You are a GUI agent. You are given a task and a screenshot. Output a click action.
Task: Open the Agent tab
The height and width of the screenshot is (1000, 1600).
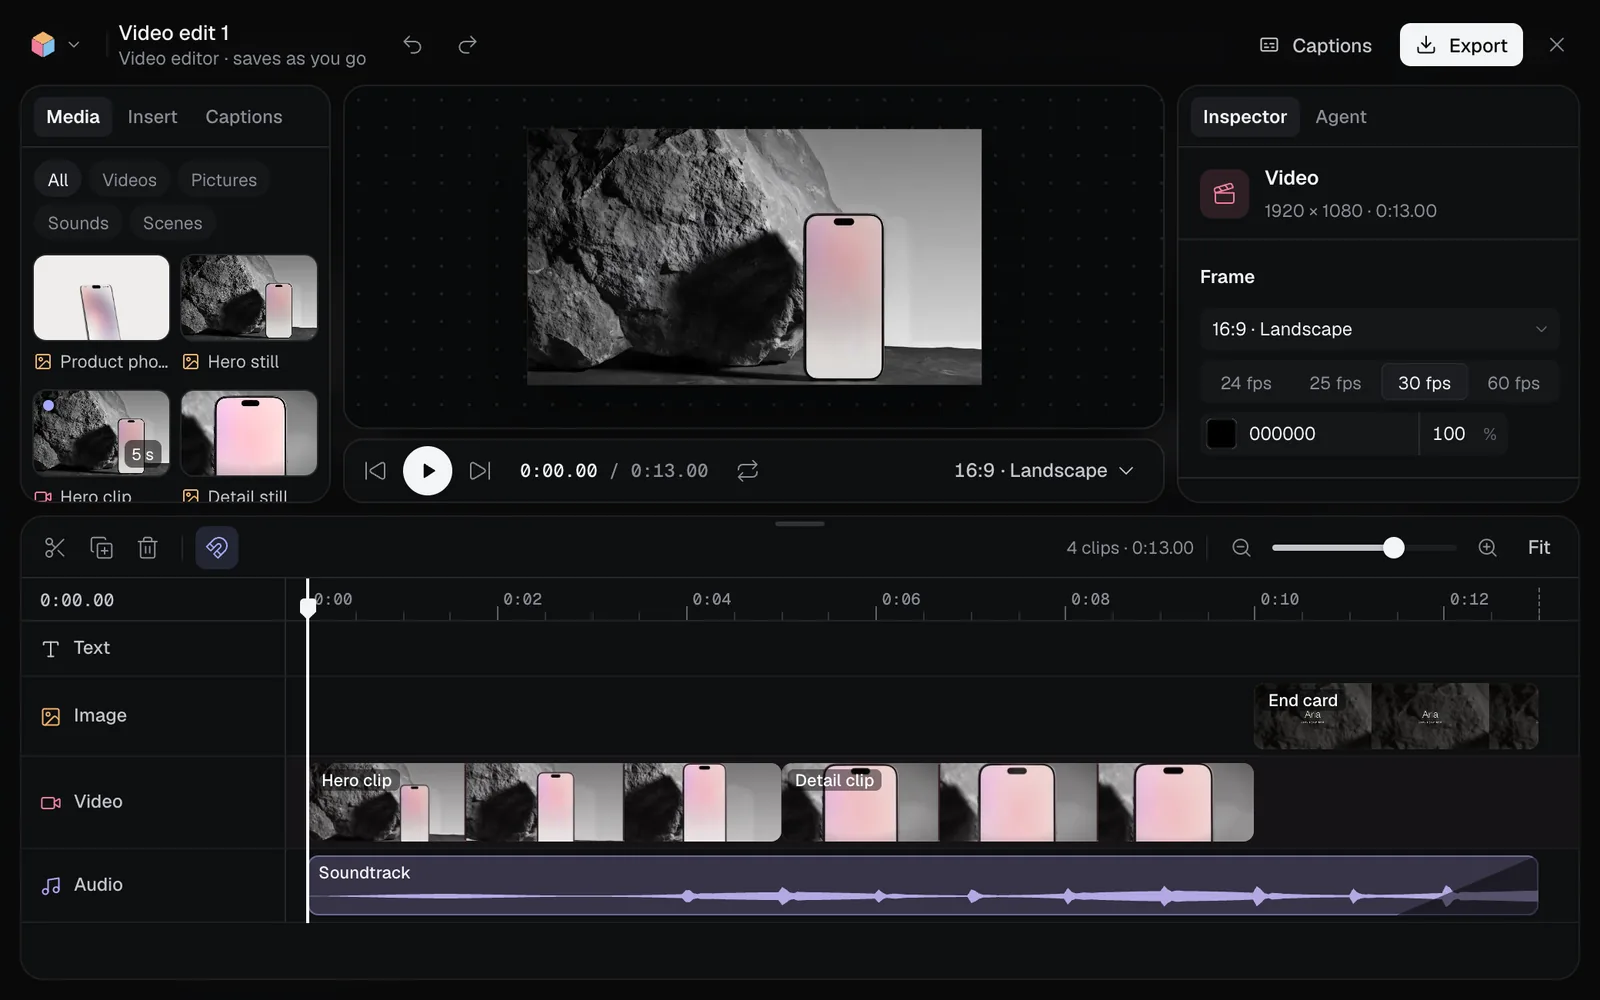1341,117
